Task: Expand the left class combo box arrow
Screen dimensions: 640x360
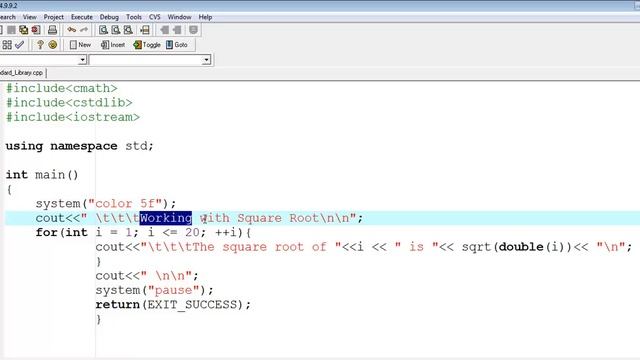Action: point(82,60)
